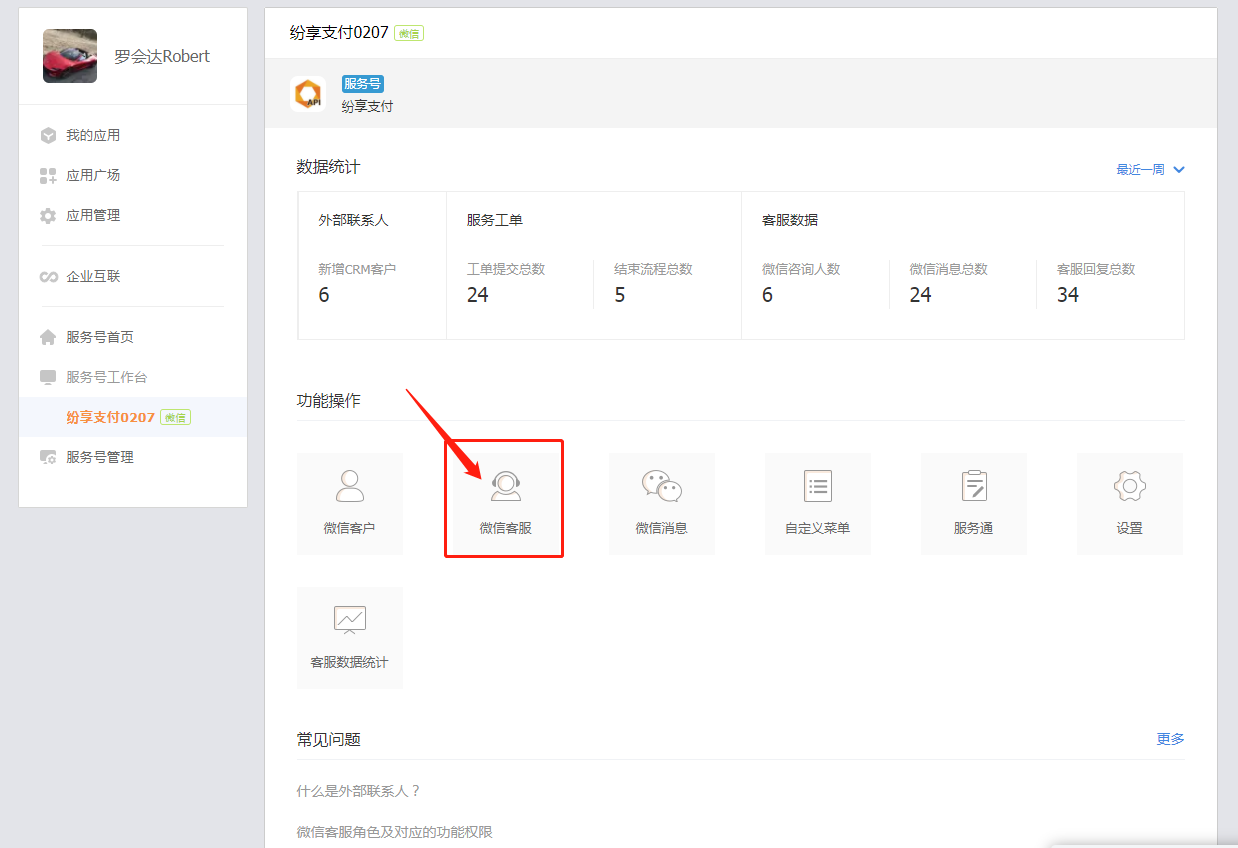This screenshot has height=848, width=1238.
Task: Open the 服务通 clipboard icon
Action: point(973,487)
